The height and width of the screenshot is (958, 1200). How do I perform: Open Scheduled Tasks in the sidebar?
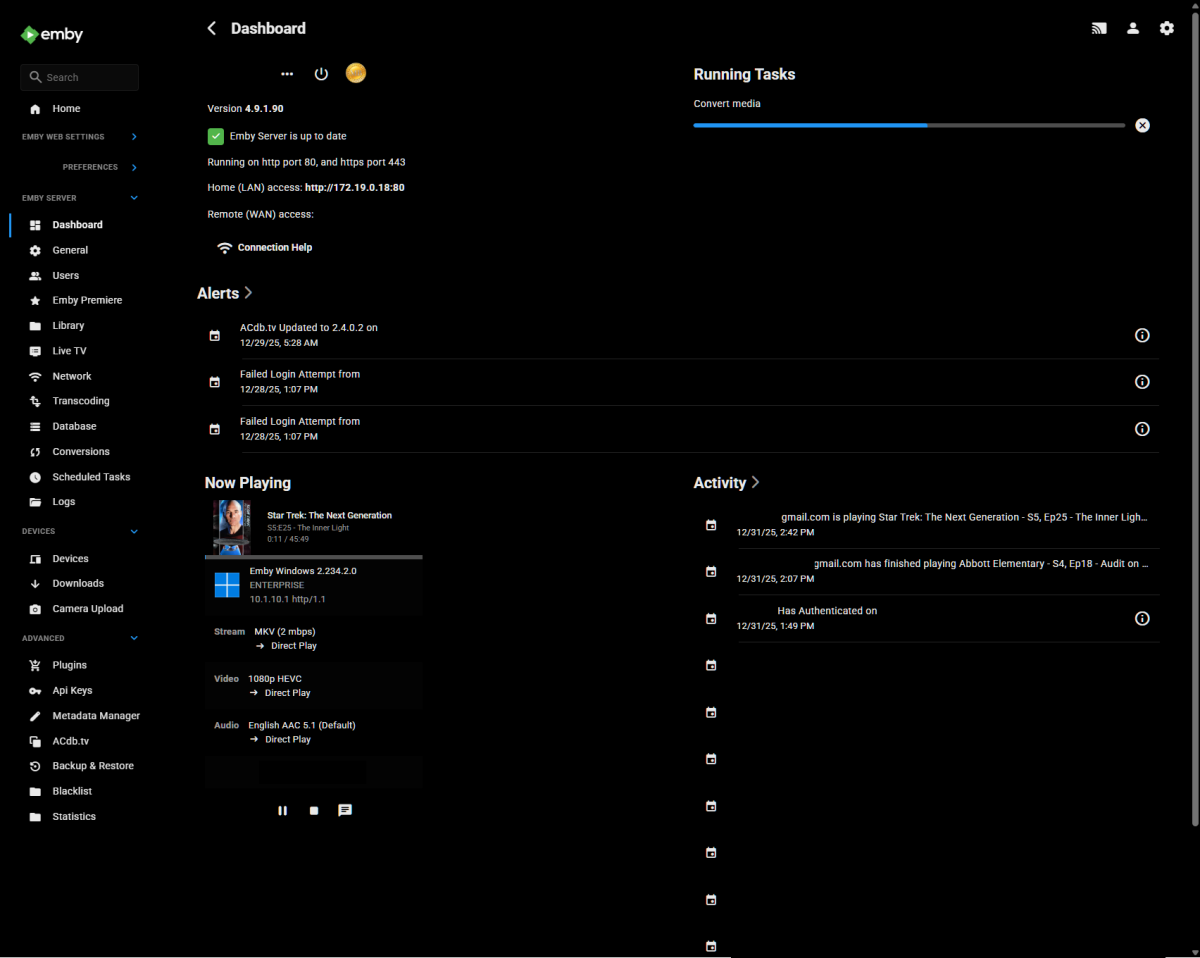tap(91, 477)
